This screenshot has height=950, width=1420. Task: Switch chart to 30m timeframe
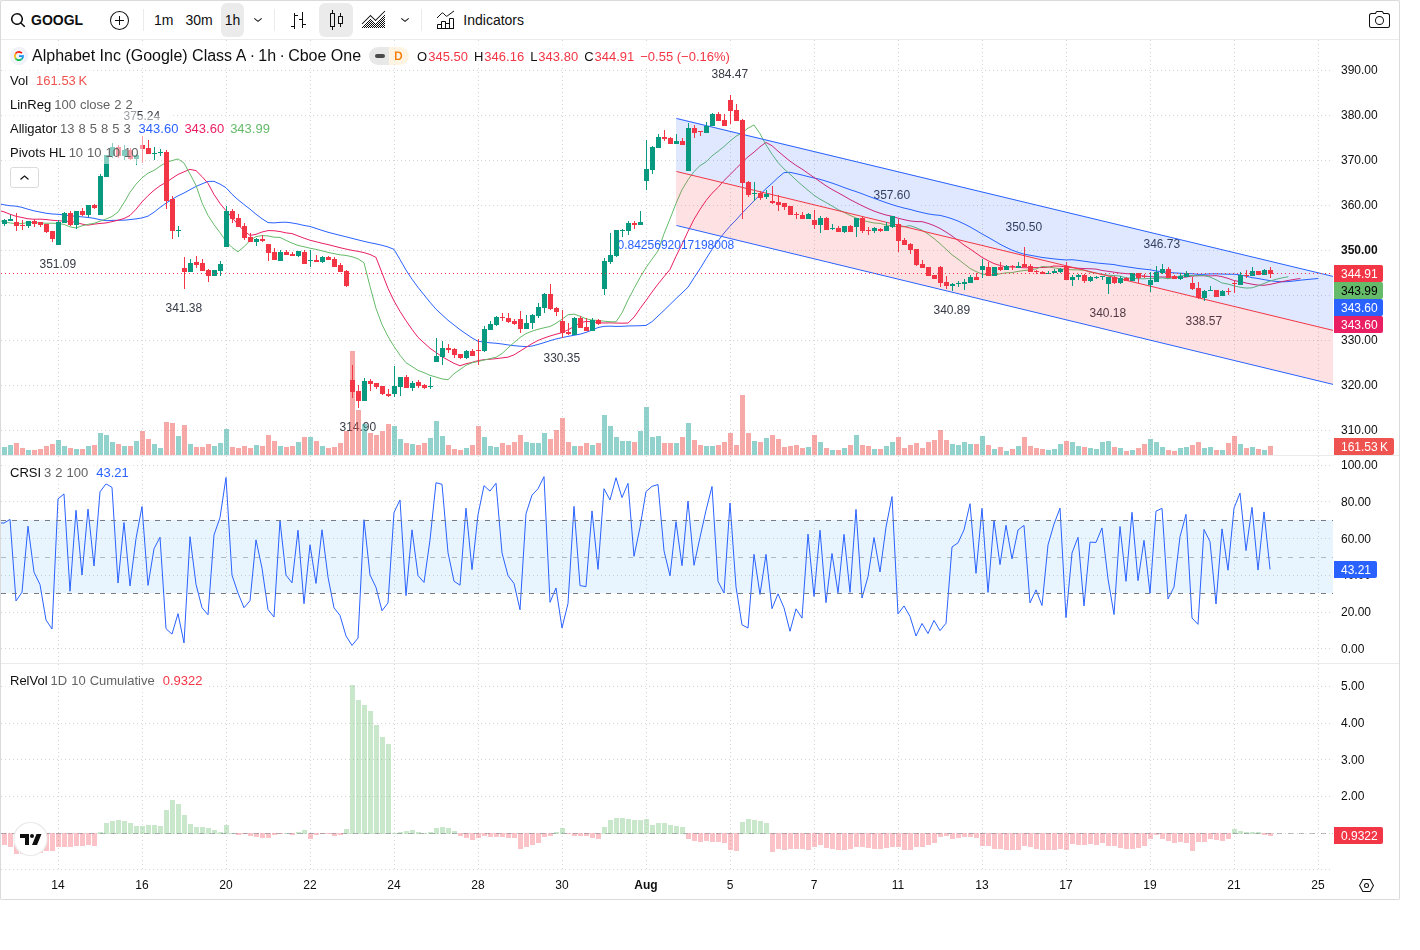click(199, 20)
